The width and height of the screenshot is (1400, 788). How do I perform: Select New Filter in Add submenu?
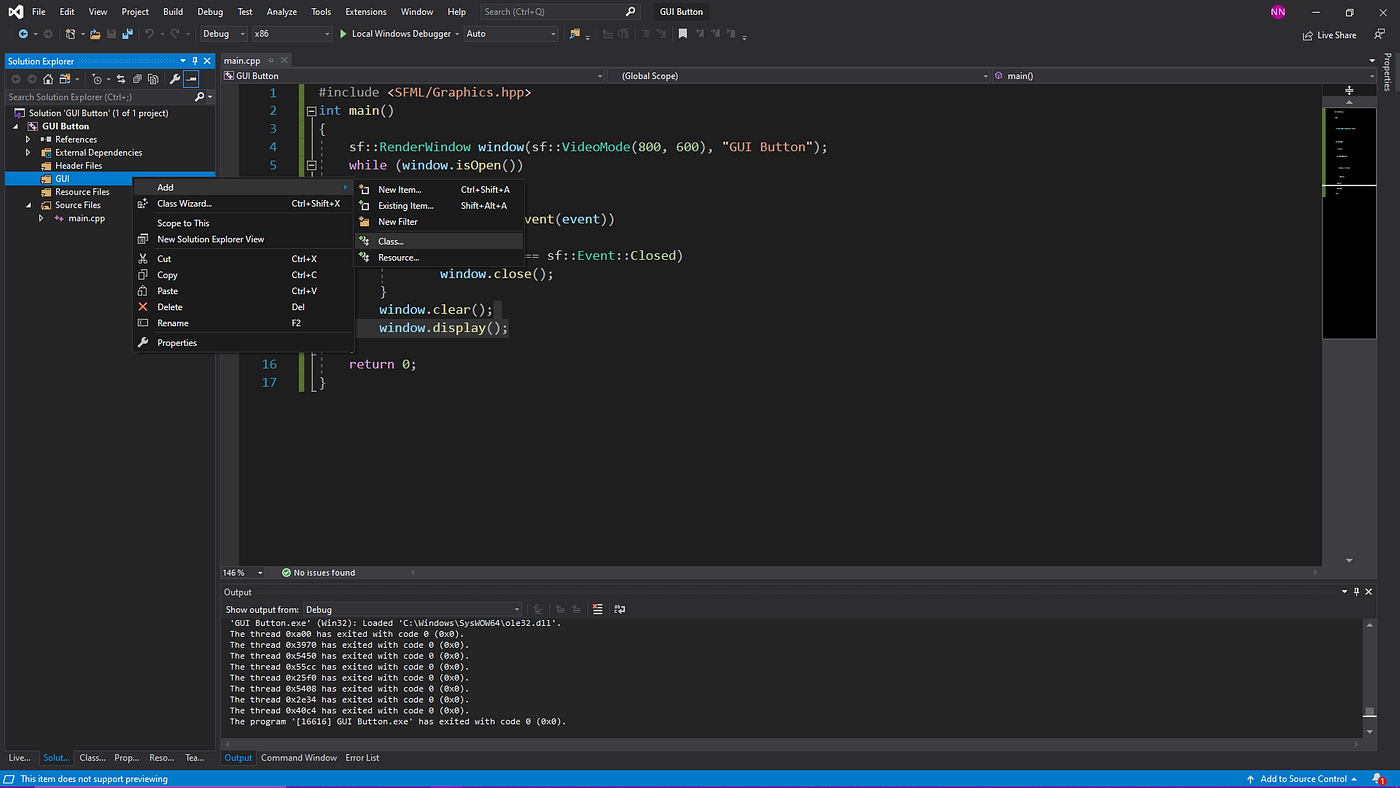pos(439,222)
